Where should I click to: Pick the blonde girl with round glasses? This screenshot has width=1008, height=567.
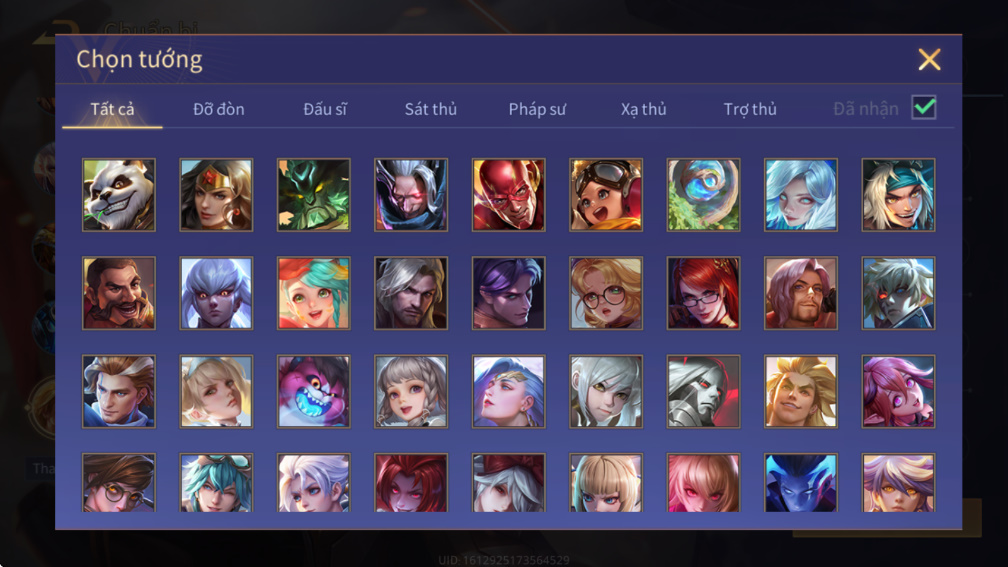tap(606, 293)
